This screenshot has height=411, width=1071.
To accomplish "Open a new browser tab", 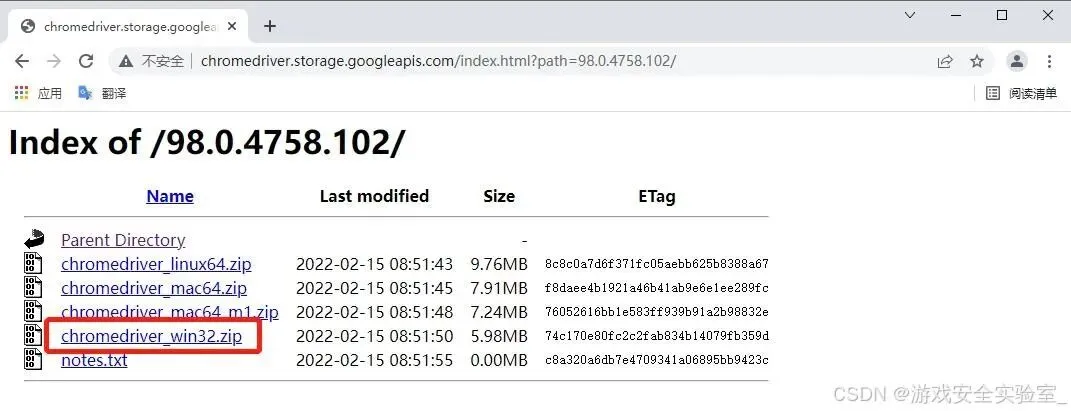I will (270, 26).
